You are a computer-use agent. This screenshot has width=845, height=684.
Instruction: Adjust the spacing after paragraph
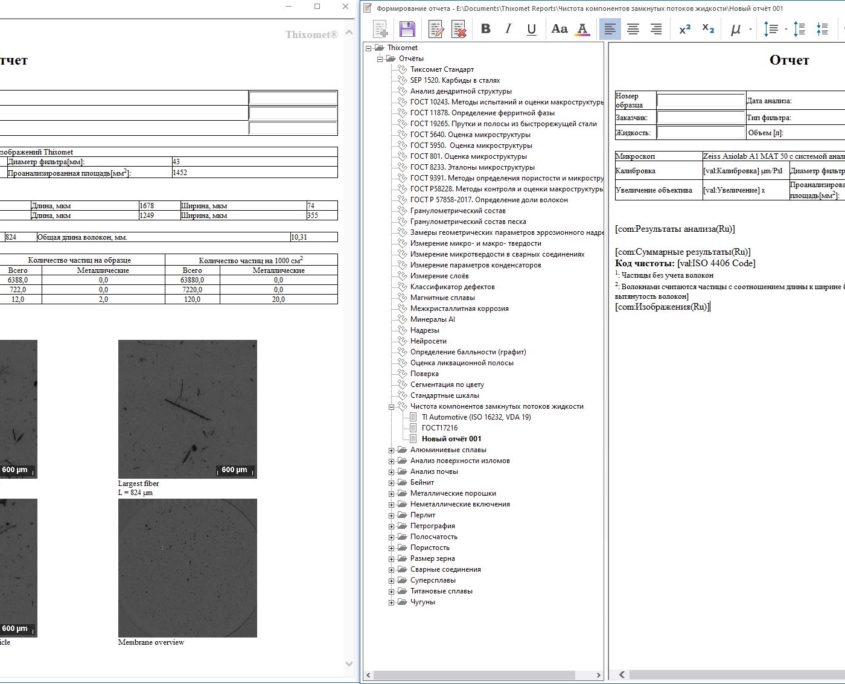point(822,29)
